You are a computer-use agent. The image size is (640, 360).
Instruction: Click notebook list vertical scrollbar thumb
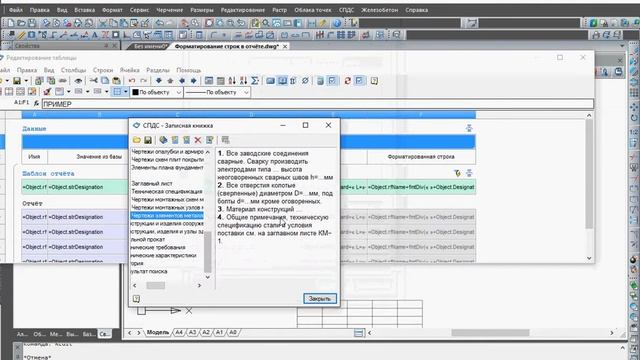[x=208, y=252]
